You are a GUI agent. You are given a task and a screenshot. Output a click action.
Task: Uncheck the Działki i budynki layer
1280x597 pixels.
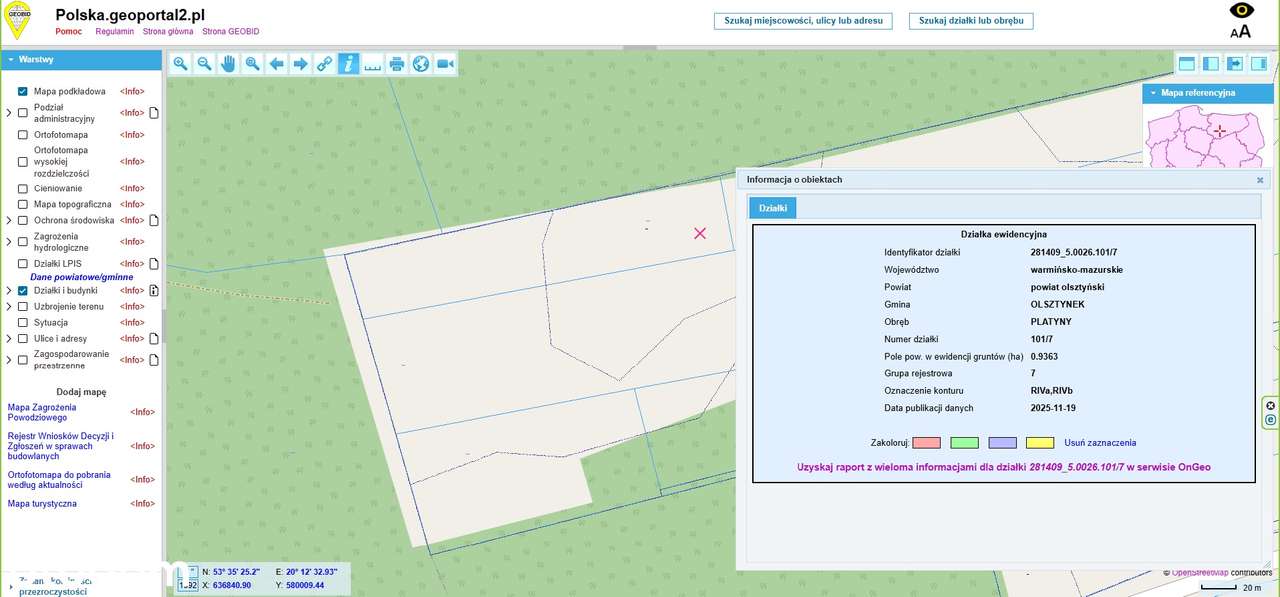tap(23, 290)
